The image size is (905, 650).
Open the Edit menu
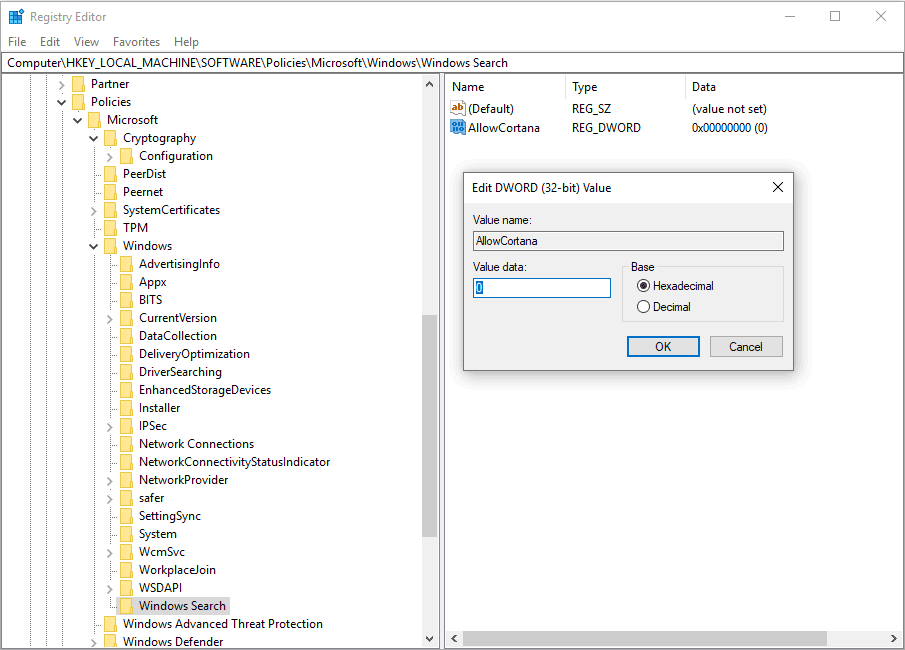(x=49, y=41)
